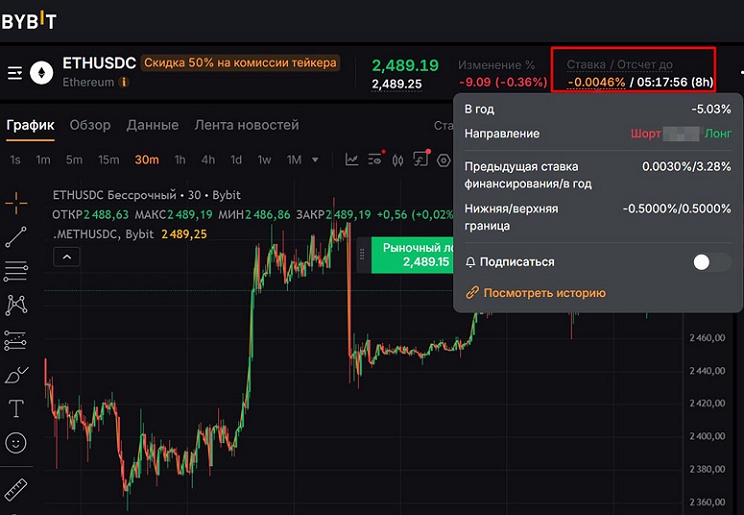
Task: Select the trend line drawing tool
Action: pyautogui.click(x=16, y=237)
